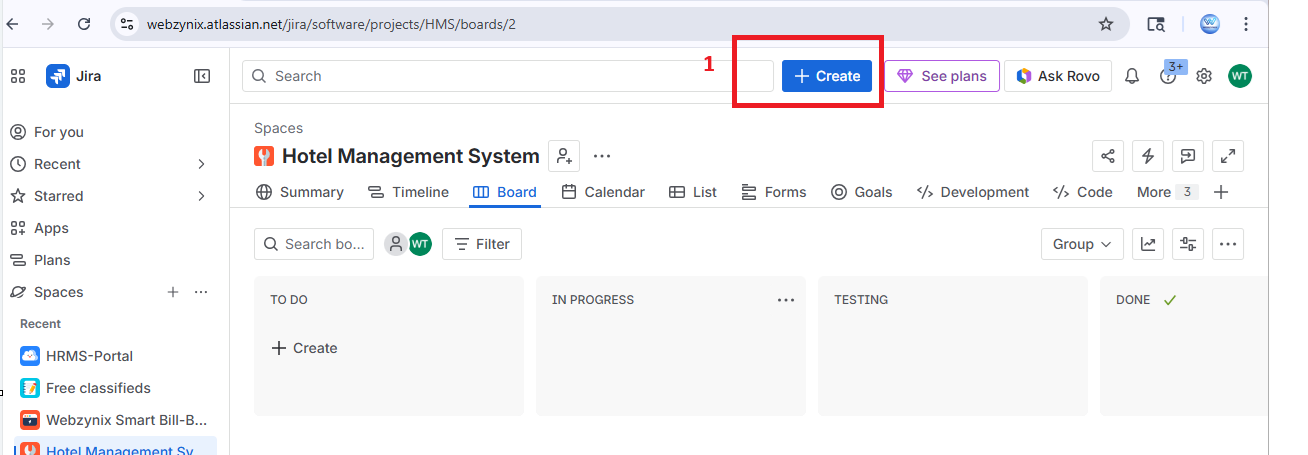This screenshot has width=1308, height=455.
Task: Toggle the WT assignee avatar filter
Action: tap(420, 244)
